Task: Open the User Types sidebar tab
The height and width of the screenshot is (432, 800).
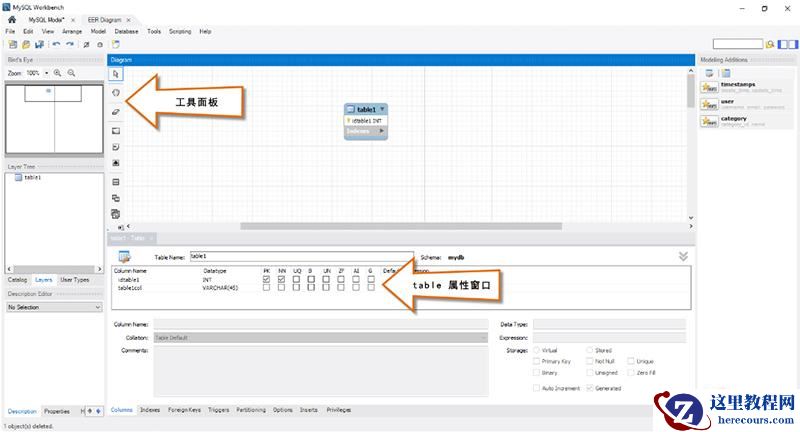Action: pyautogui.click(x=74, y=280)
